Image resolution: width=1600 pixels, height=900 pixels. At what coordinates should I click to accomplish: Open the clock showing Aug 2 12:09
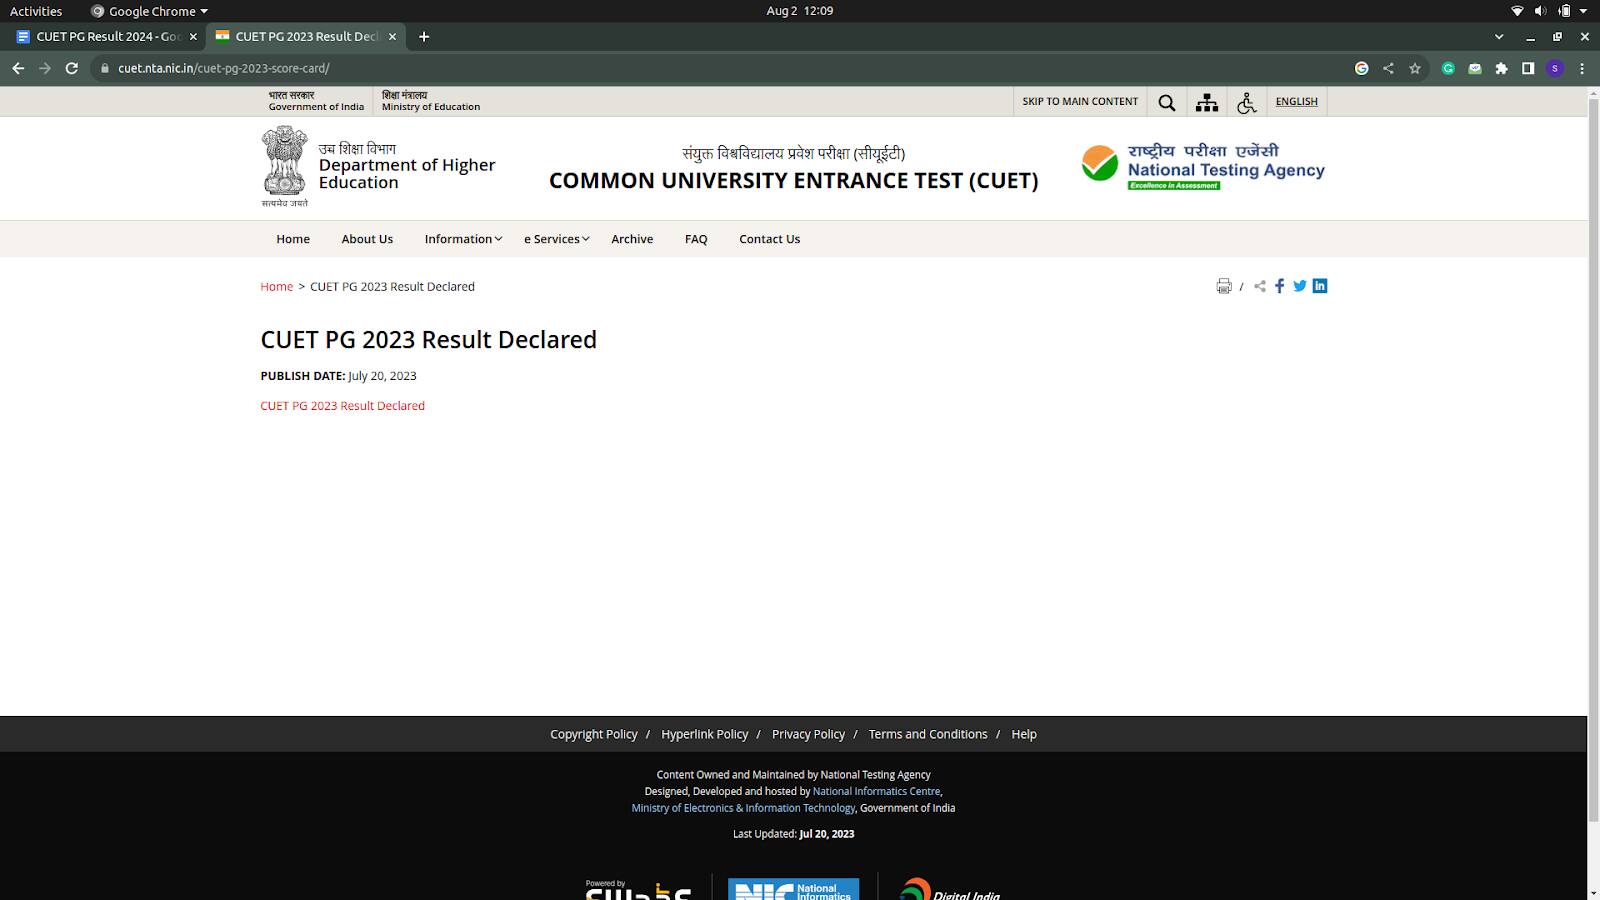click(799, 11)
